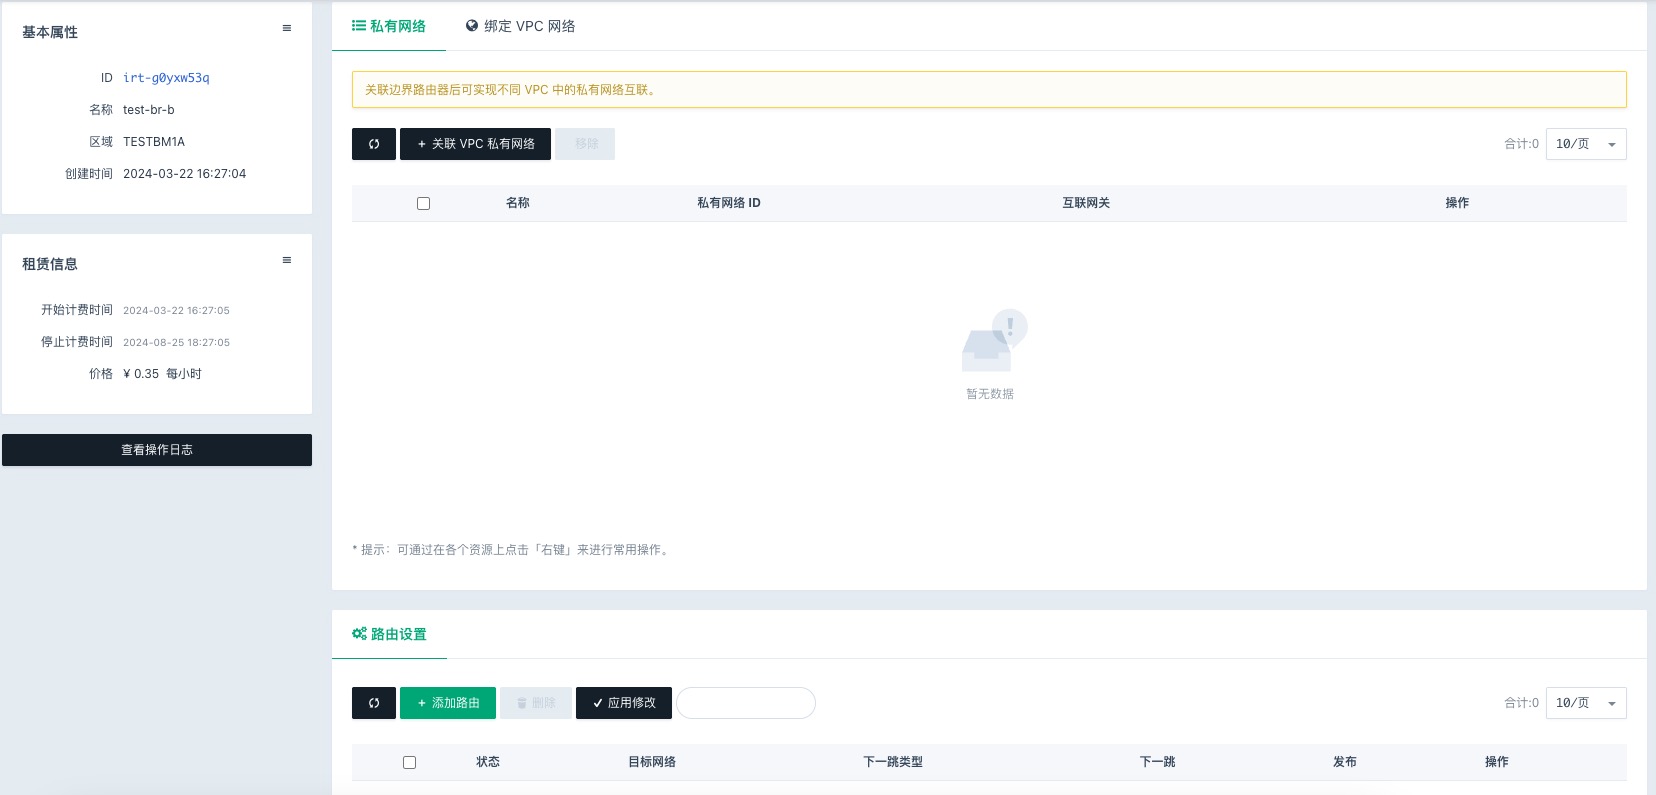This screenshot has height=795, width=1656.
Task: Click the 基本属性 panel title
Action: point(50,32)
